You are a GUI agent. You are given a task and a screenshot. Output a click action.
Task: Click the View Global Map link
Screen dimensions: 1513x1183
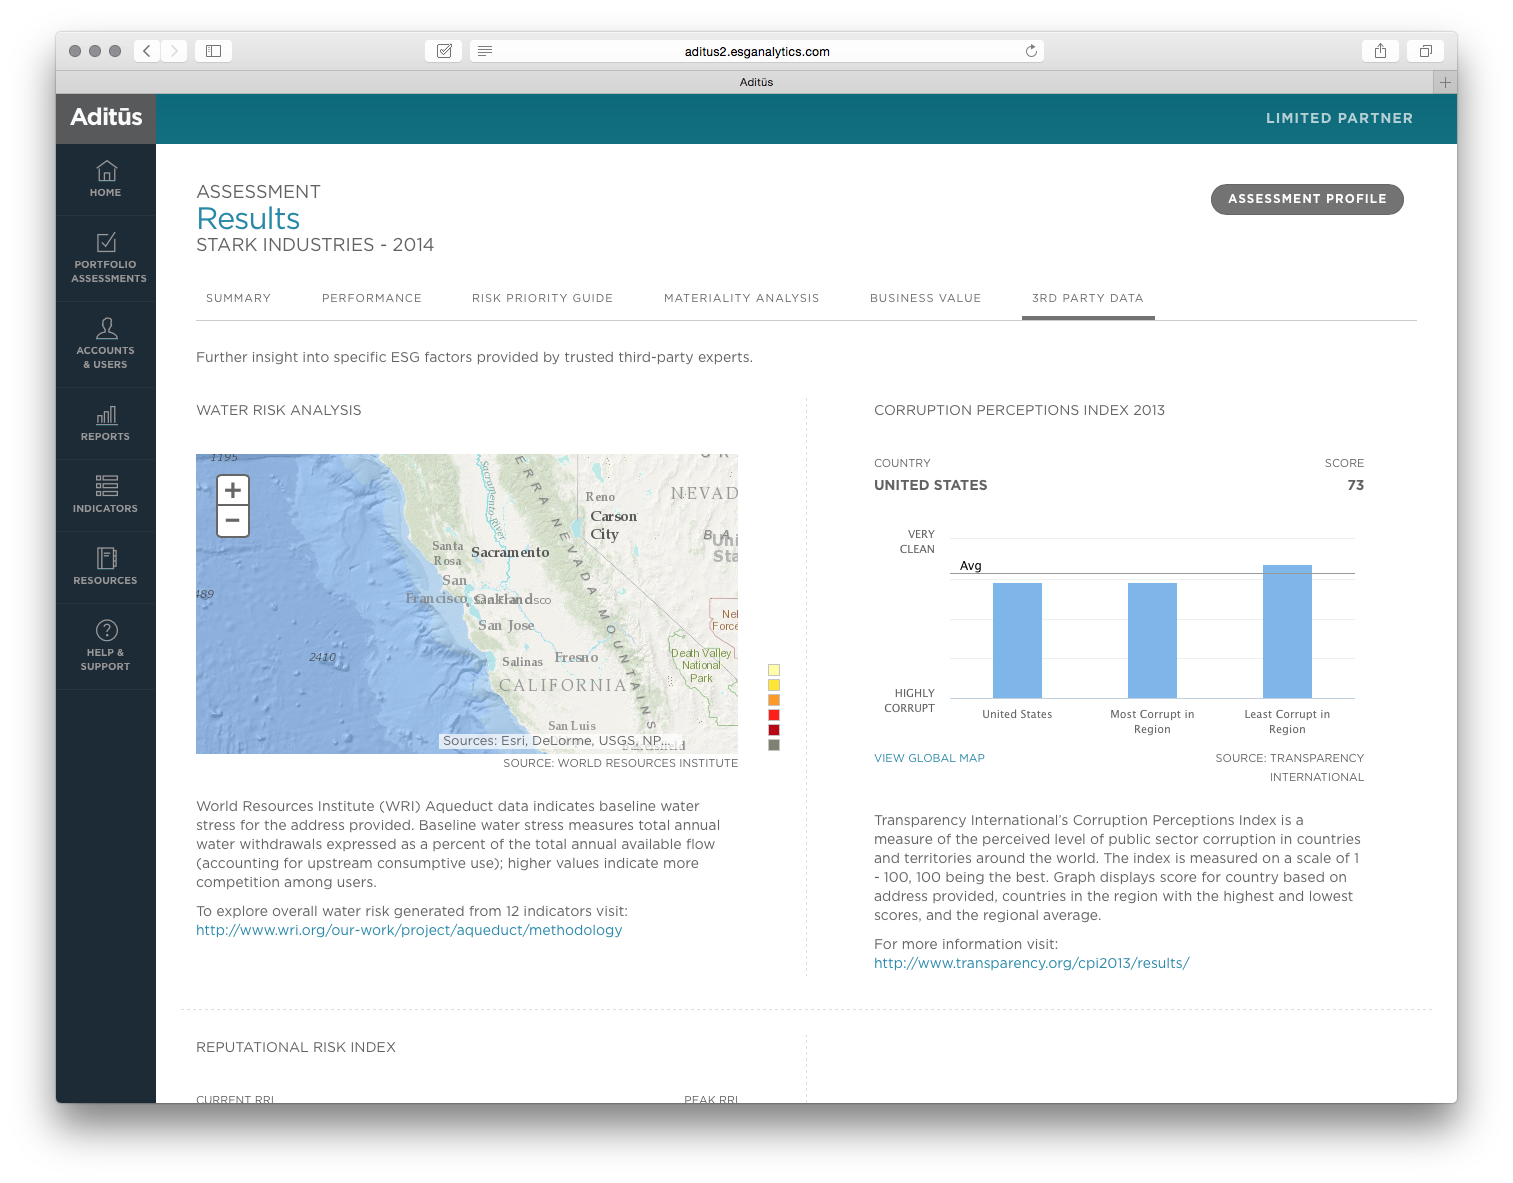[929, 758]
